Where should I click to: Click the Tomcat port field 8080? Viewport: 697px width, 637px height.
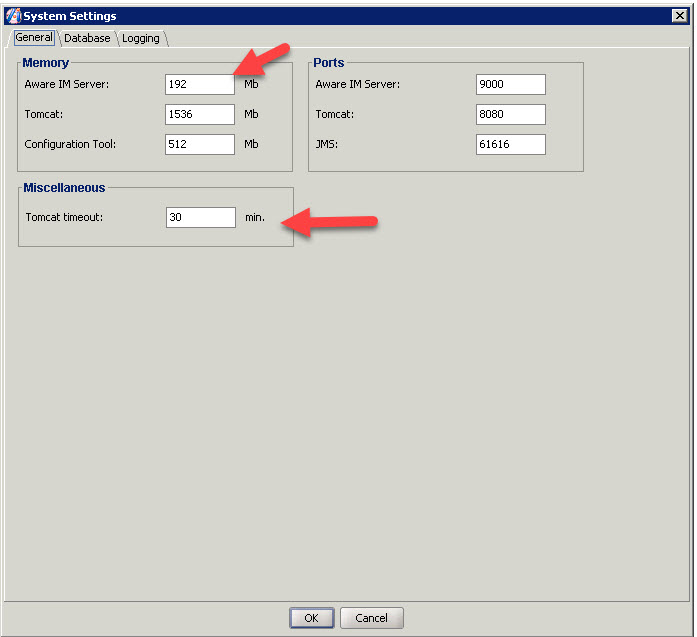tap(511, 114)
